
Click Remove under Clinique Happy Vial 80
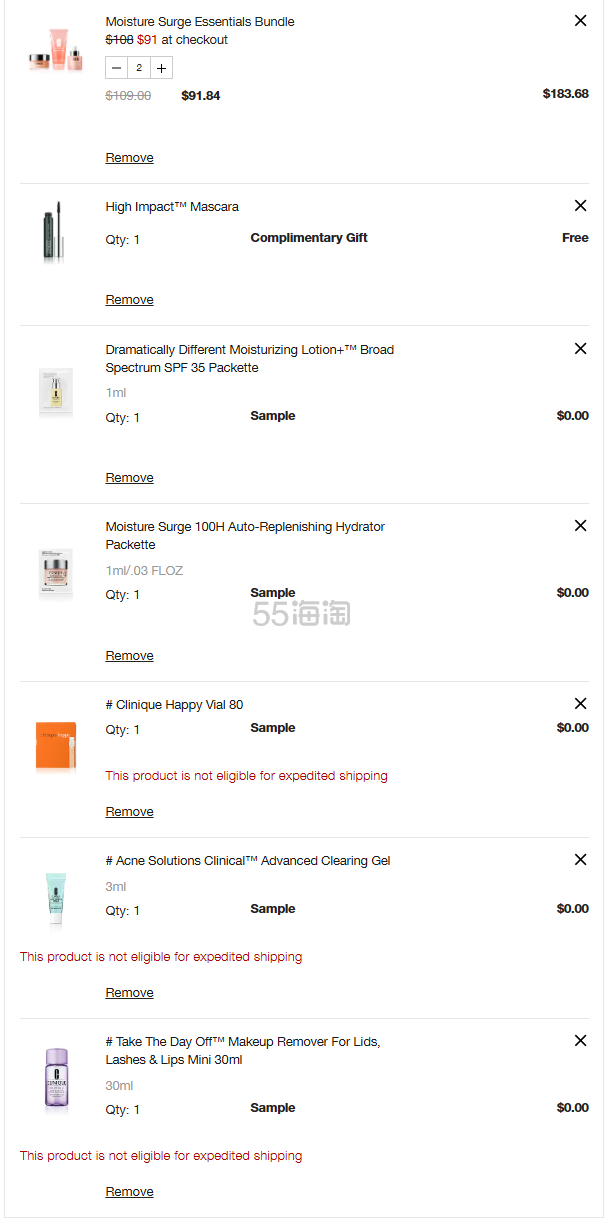130,812
